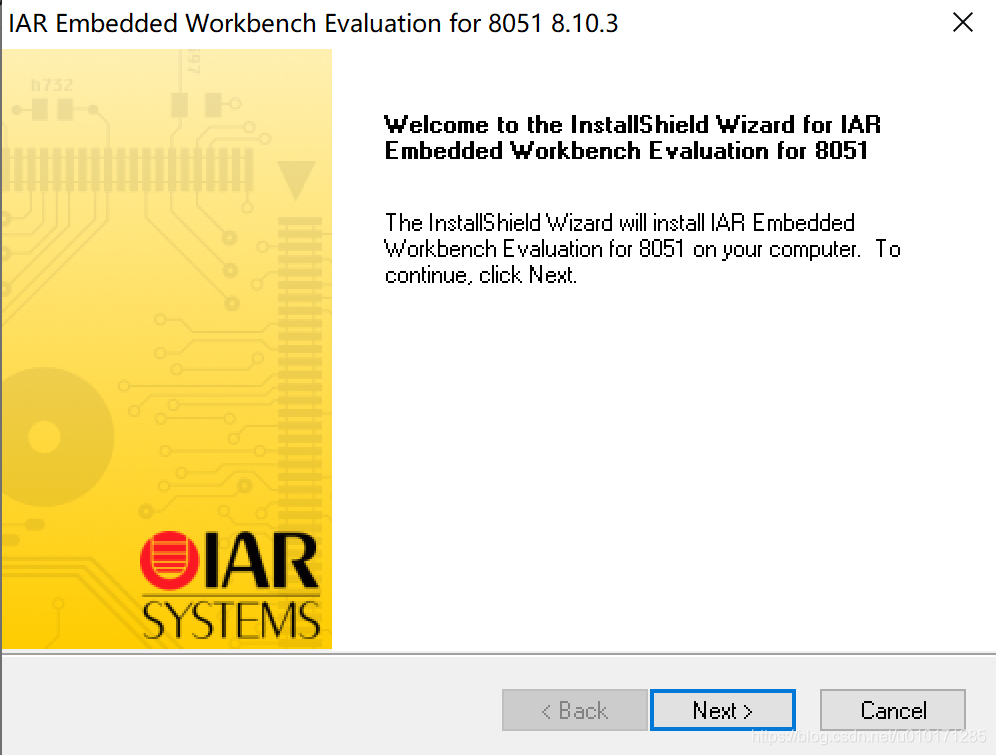The width and height of the screenshot is (996, 755).
Task: Click the IAR Systems logo
Action: pos(230,585)
